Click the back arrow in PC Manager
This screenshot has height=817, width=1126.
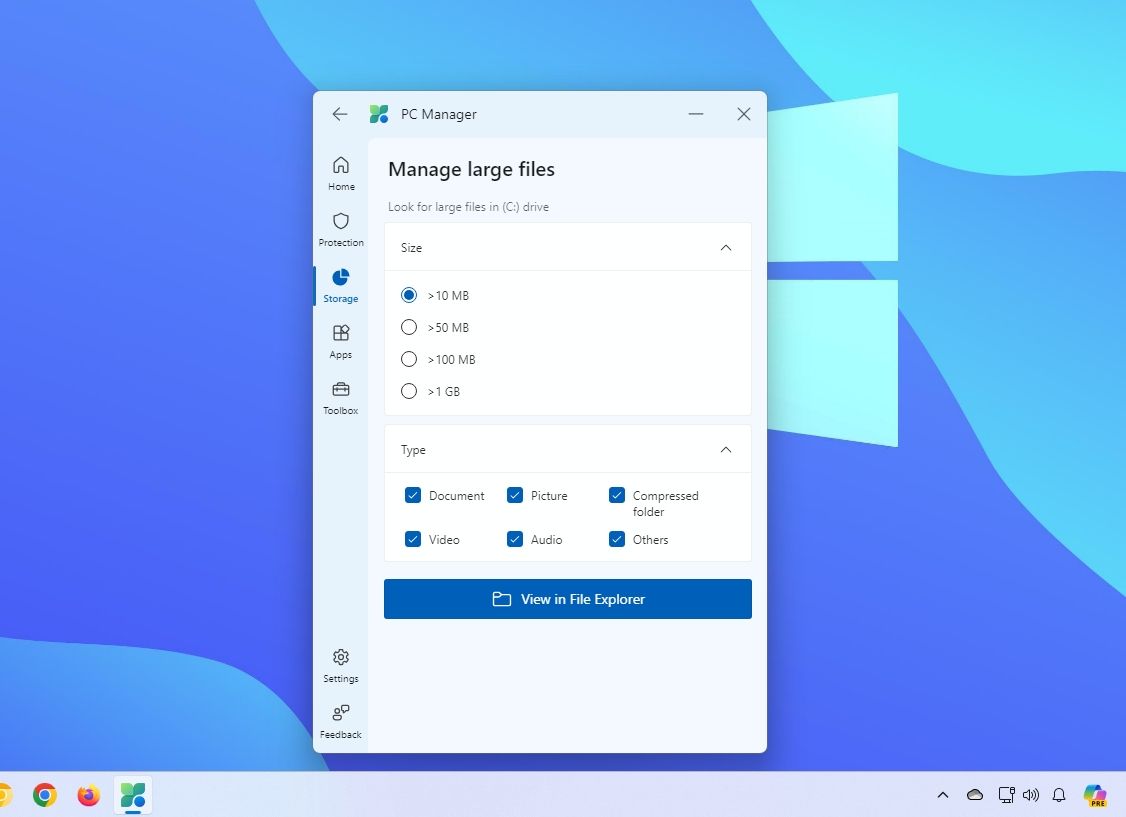[339, 114]
